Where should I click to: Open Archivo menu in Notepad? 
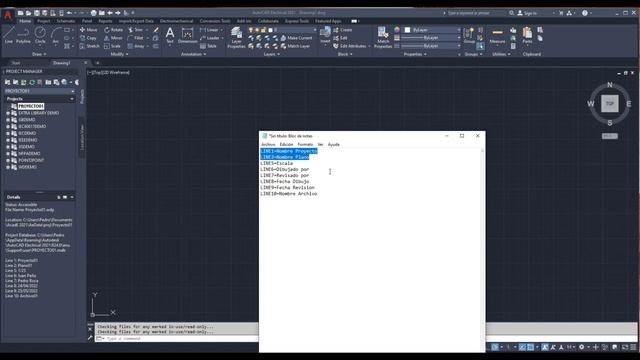click(x=268, y=144)
